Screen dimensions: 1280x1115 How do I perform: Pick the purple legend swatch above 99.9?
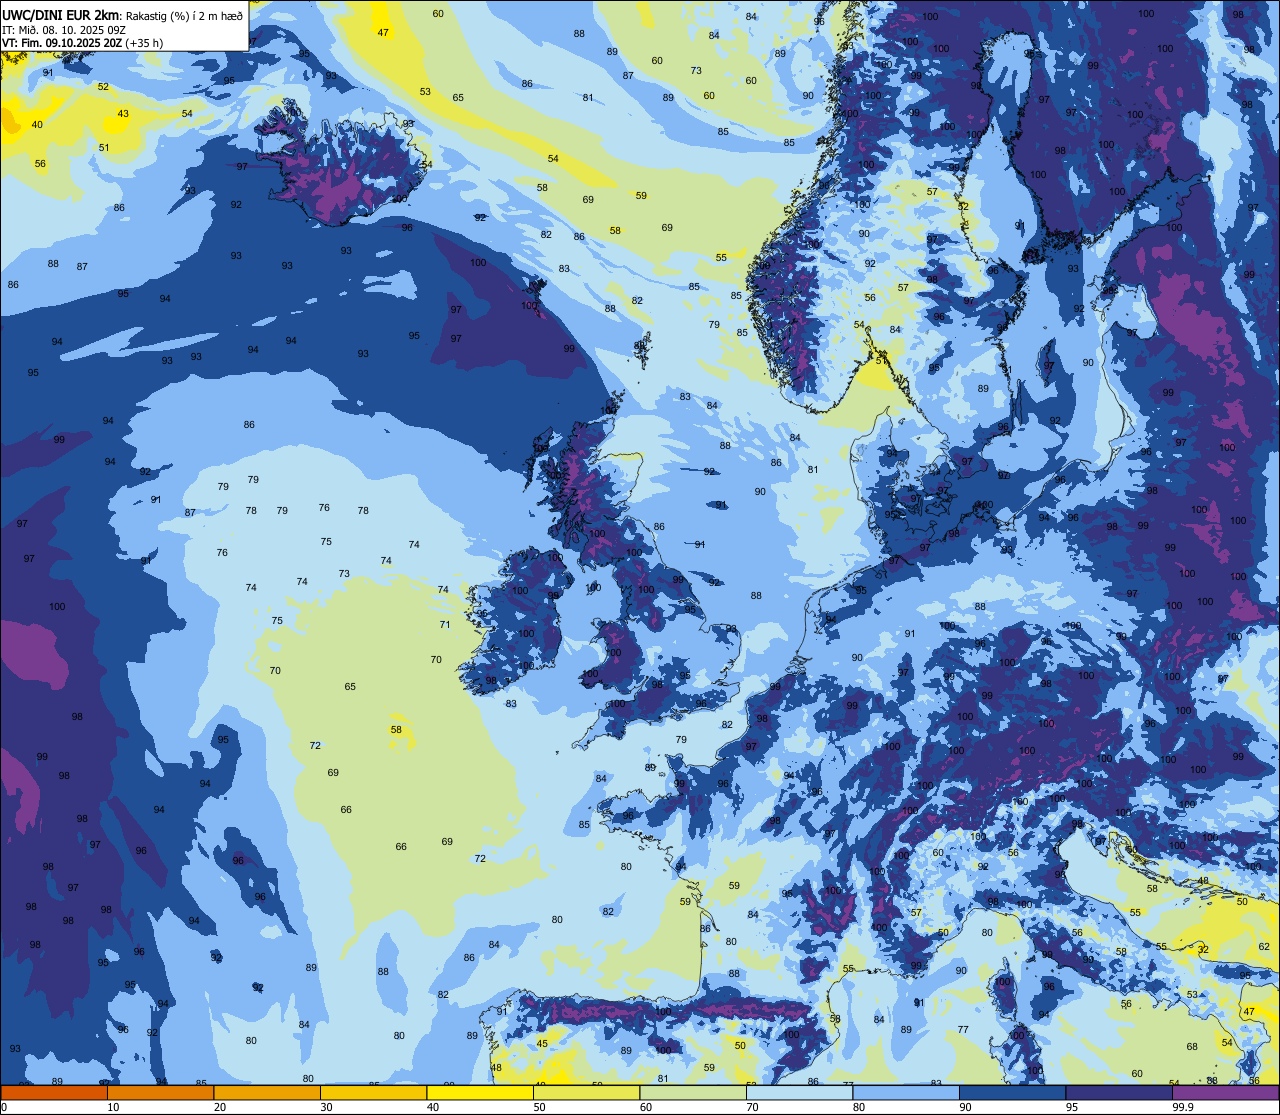click(x=1225, y=1093)
